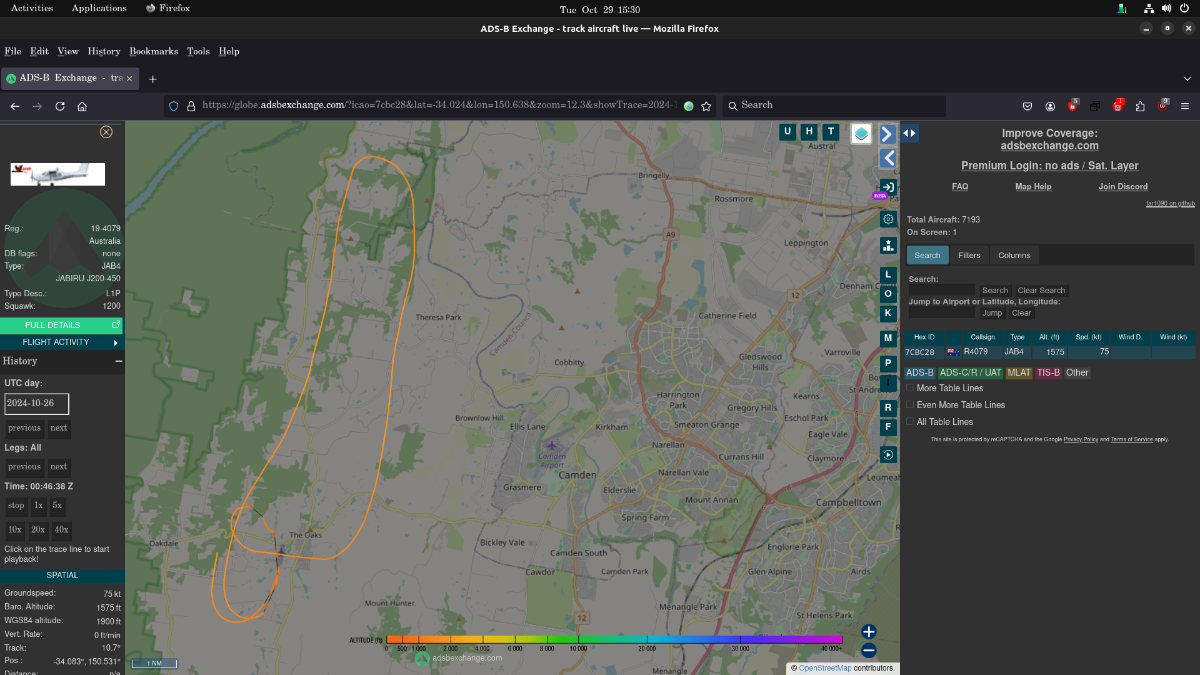Check the More Table Lines checkbox
This screenshot has height=675, width=1200.
click(x=910, y=388)
